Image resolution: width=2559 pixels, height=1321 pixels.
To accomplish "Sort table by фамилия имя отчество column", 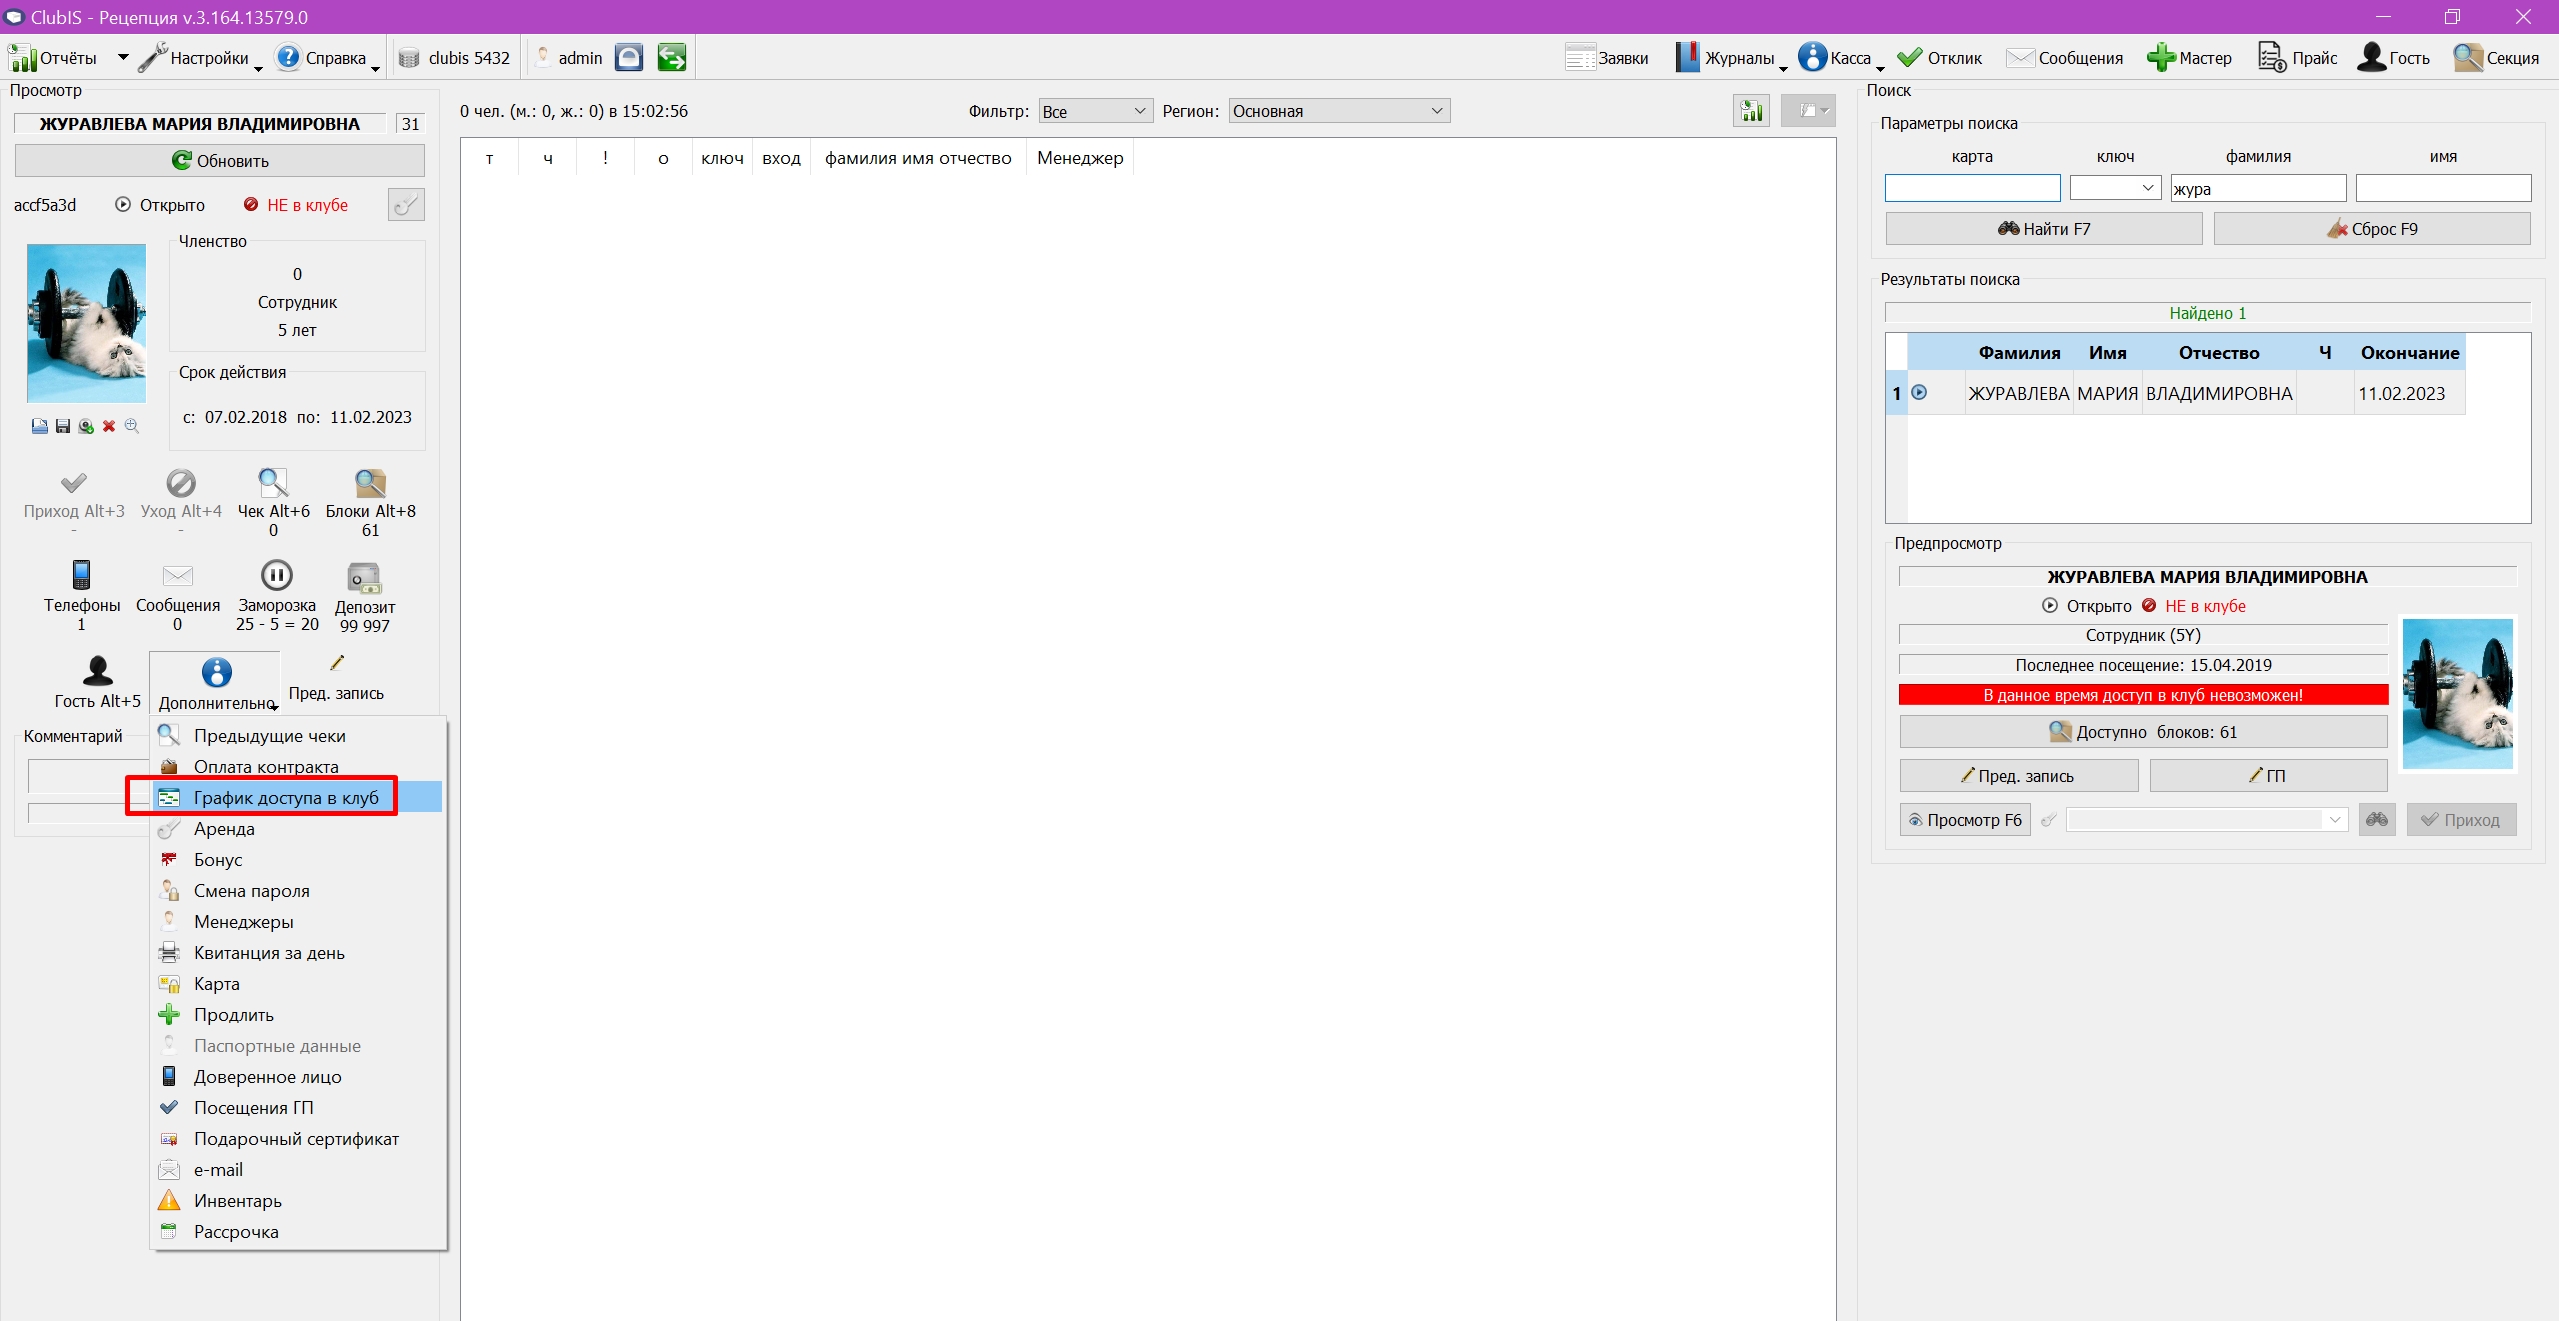I will pos(918,158).
